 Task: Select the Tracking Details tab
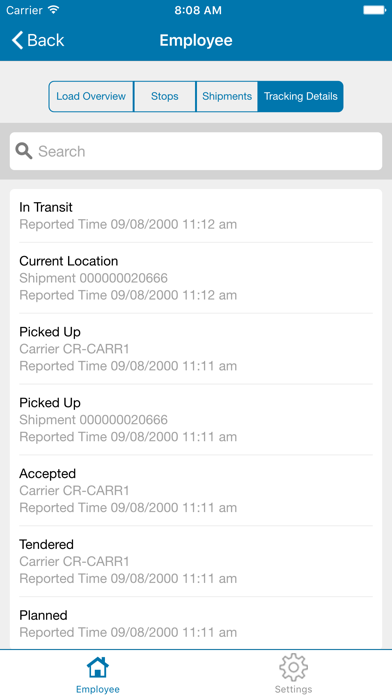click(x=301, y=96)
